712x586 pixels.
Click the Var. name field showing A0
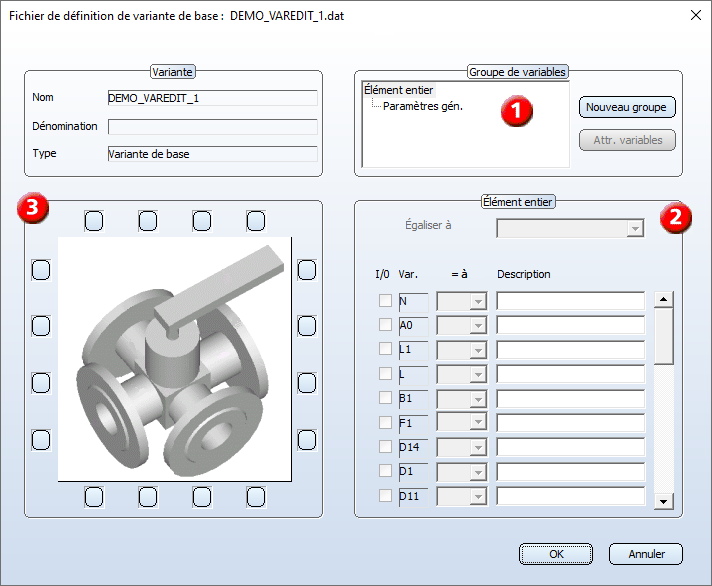[413, 326]
